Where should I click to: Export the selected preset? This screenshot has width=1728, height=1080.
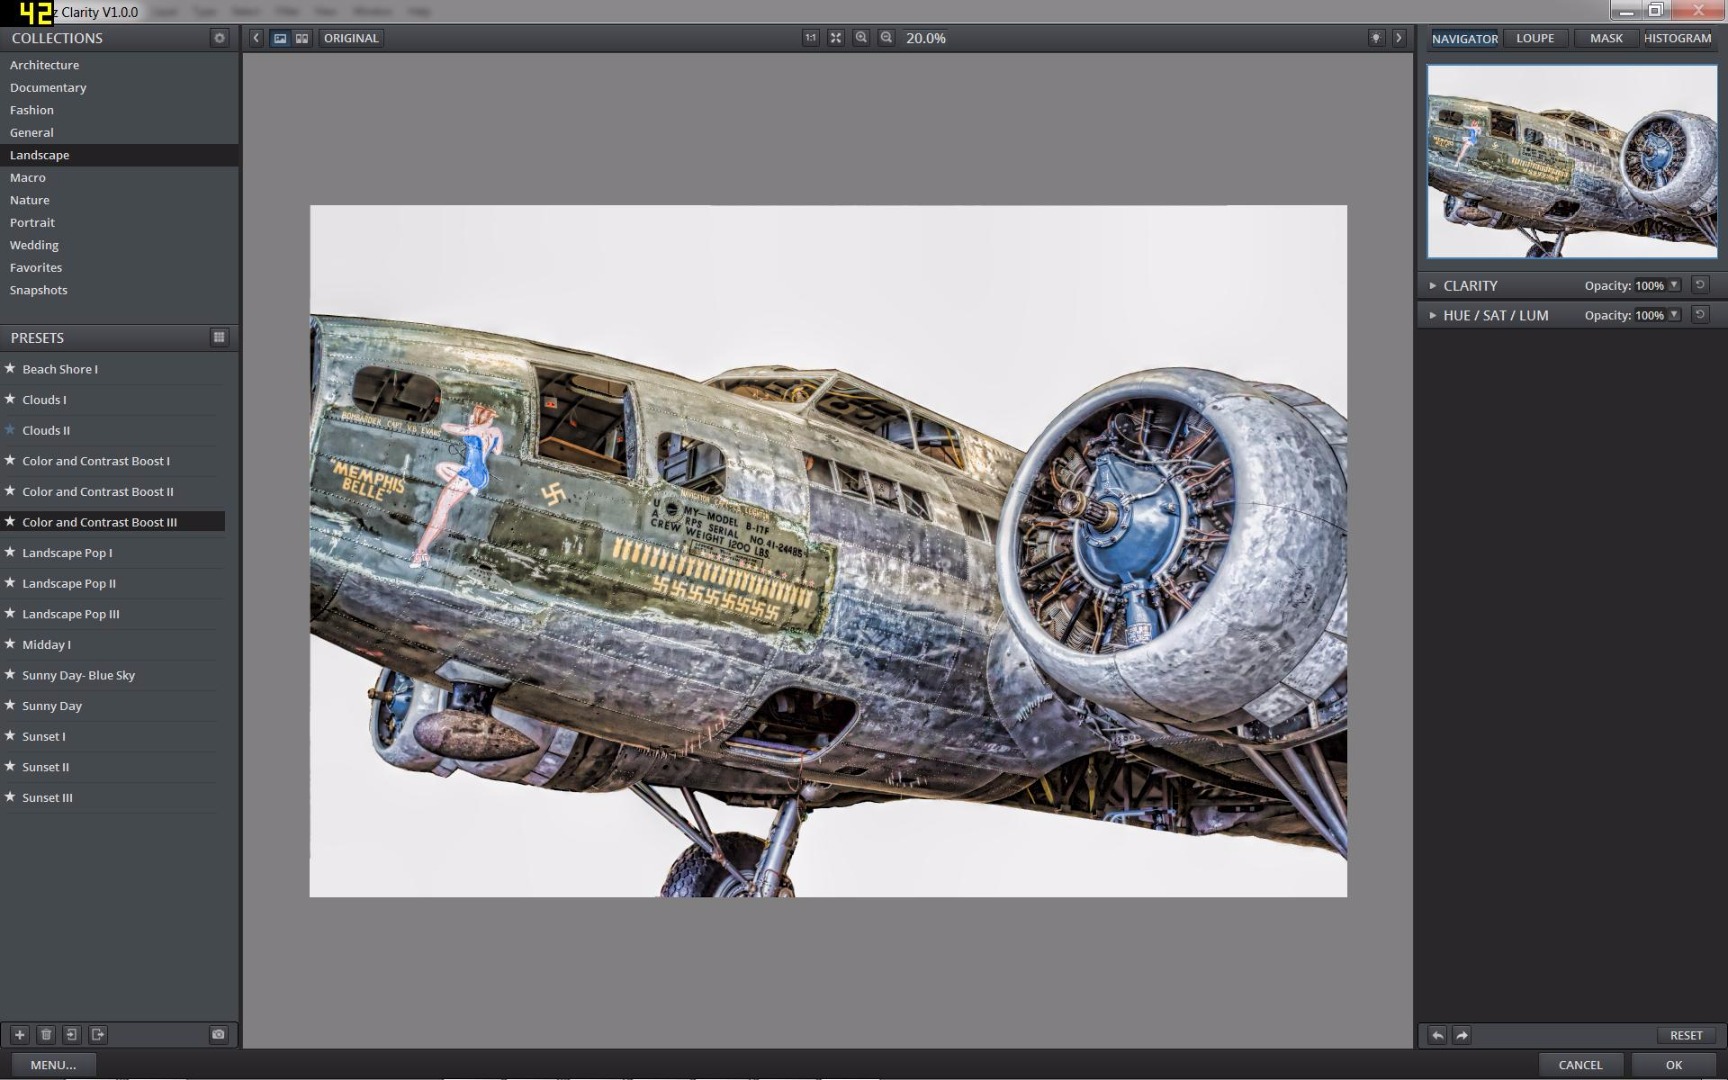98,1035
